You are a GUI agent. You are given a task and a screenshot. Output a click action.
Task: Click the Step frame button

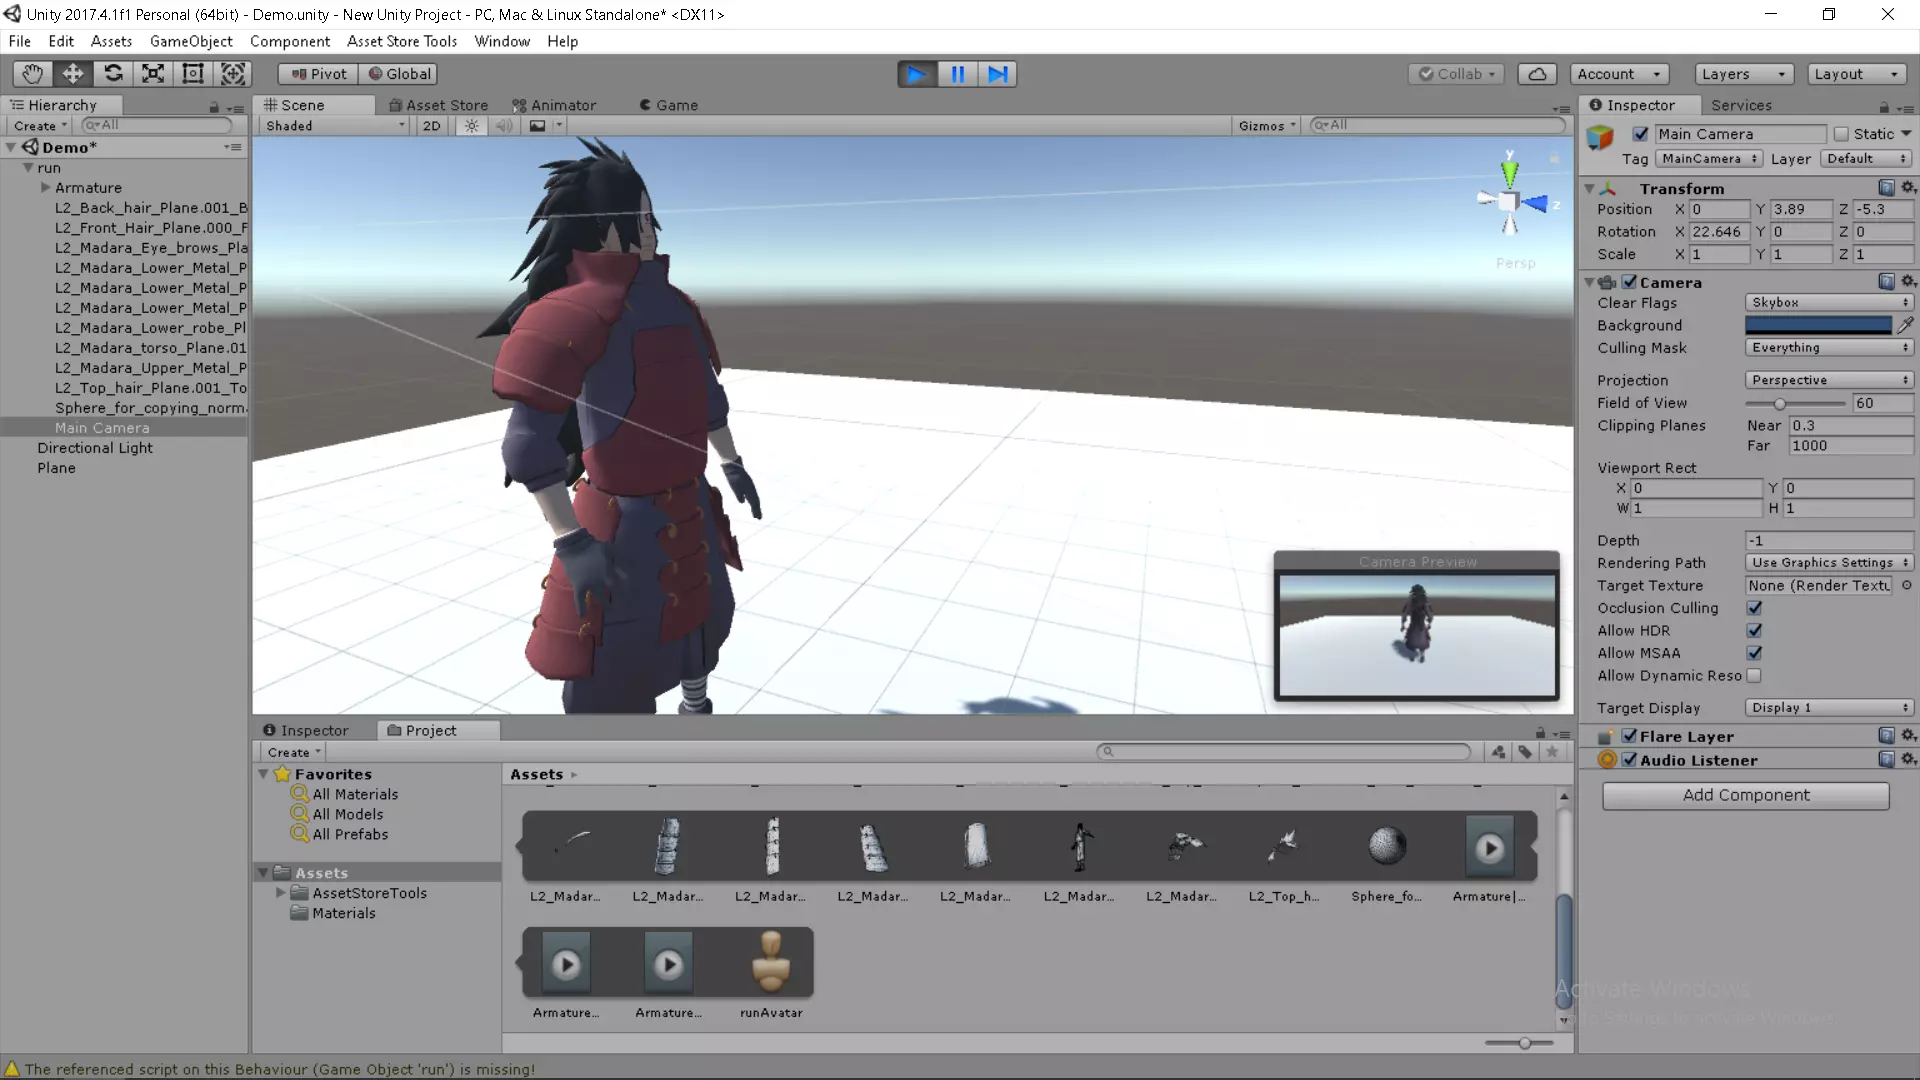[998, 74]
